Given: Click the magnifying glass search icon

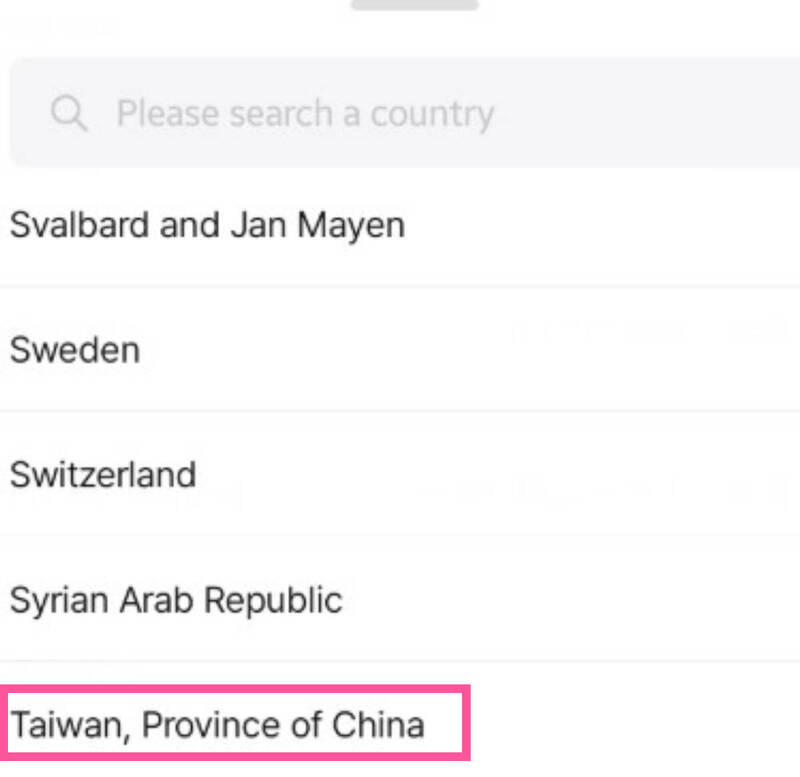Looking at the screenshot, I should click(69, 113).
